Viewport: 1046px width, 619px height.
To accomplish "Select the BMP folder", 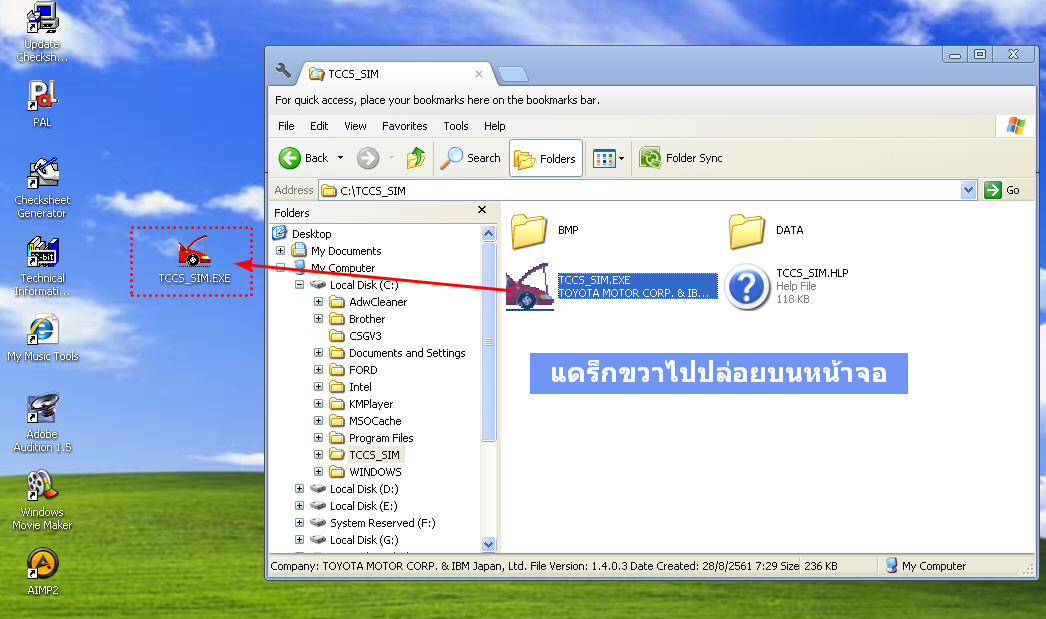I will tap(545, 231).
